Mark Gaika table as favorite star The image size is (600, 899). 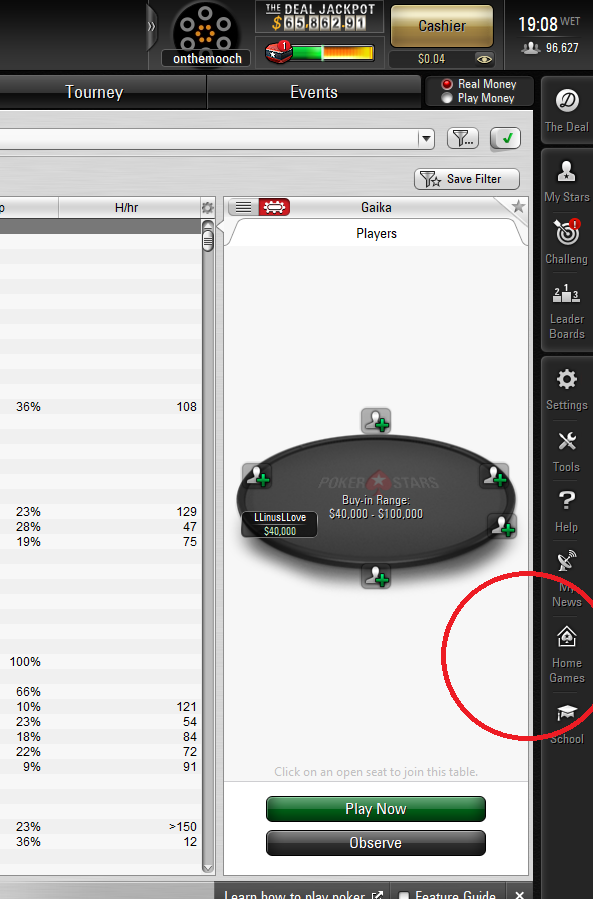pos(518,207)
